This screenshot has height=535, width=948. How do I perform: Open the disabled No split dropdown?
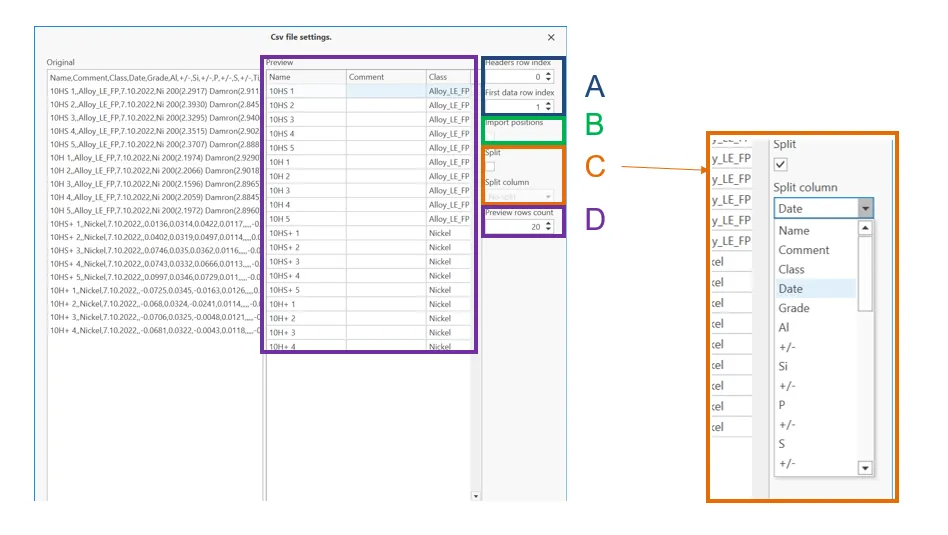pyautogui.click(x=519, y=196)
